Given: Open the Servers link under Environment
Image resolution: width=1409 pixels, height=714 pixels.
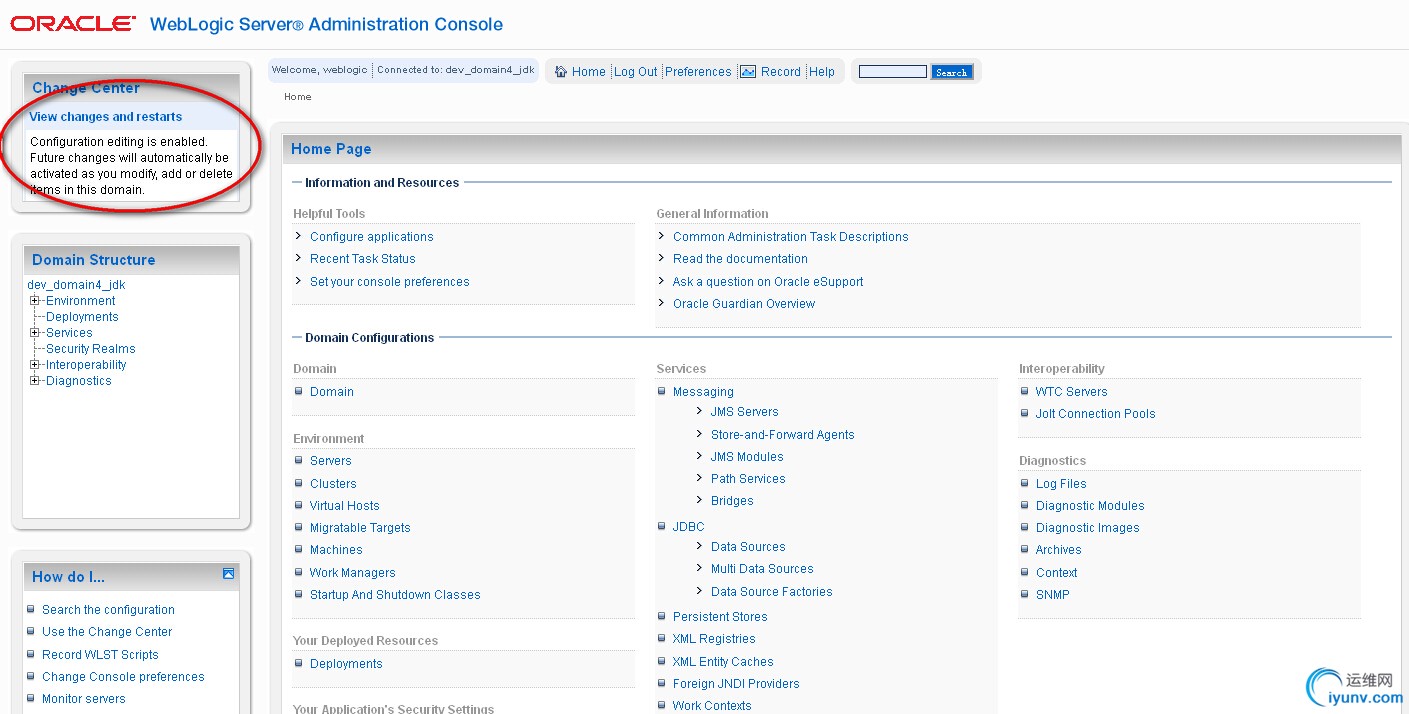Looking at the screenshot, I should click(x=331, y=461).
